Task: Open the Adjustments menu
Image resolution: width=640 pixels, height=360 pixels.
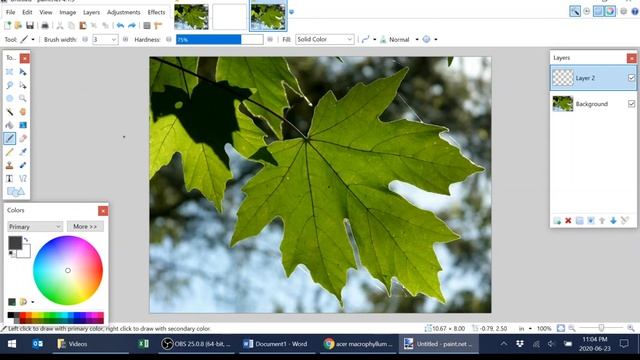Action: coord(124,12)
